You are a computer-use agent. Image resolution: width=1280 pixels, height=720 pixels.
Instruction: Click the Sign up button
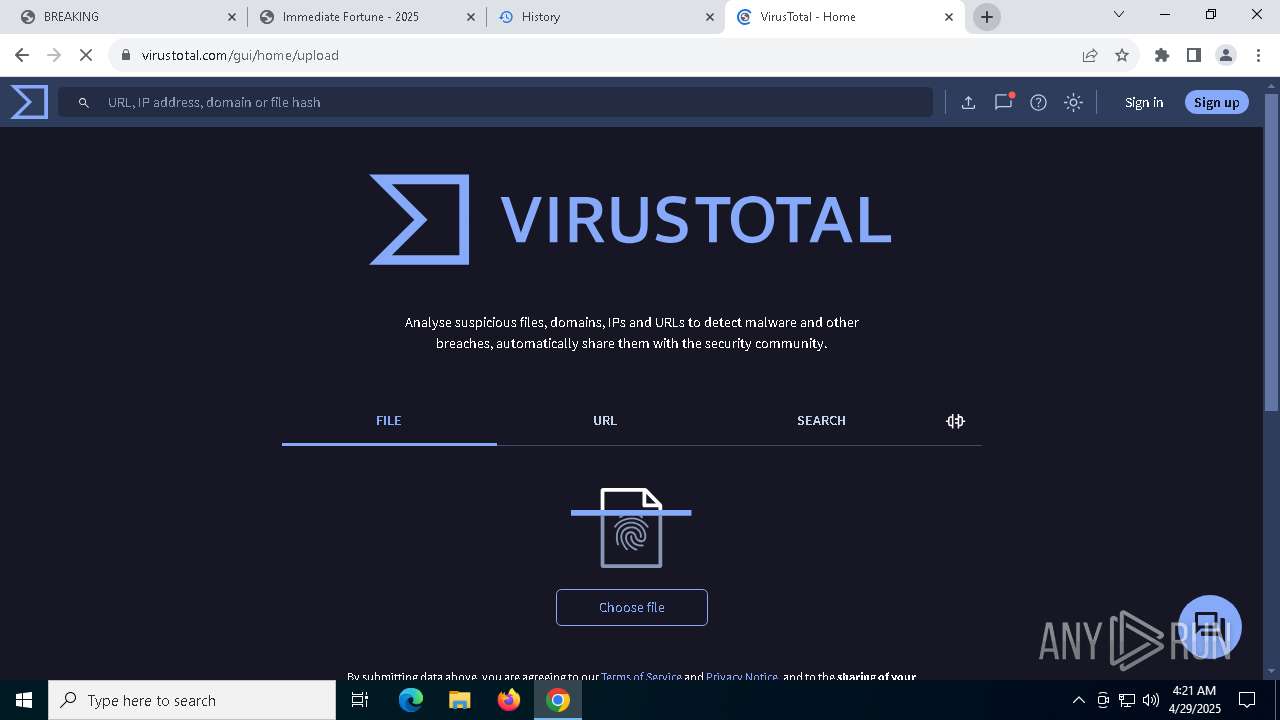(1216, 102)
